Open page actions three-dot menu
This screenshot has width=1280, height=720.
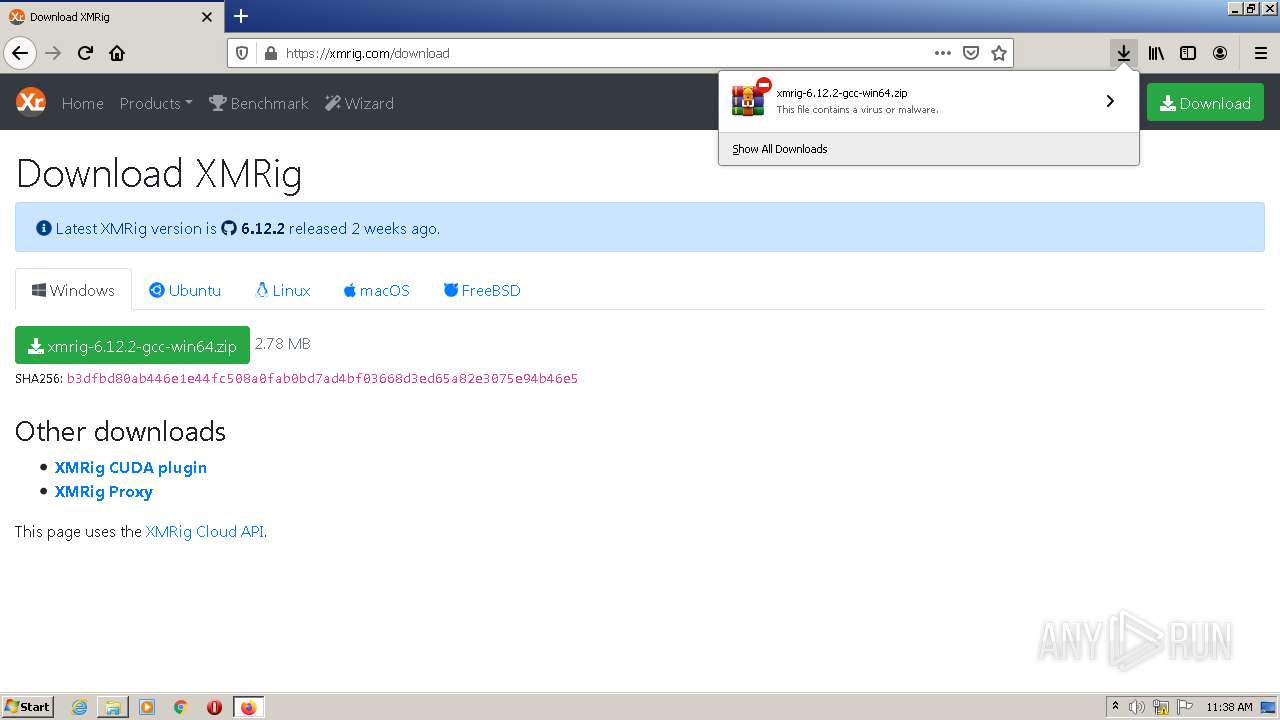tap(942, 53)
